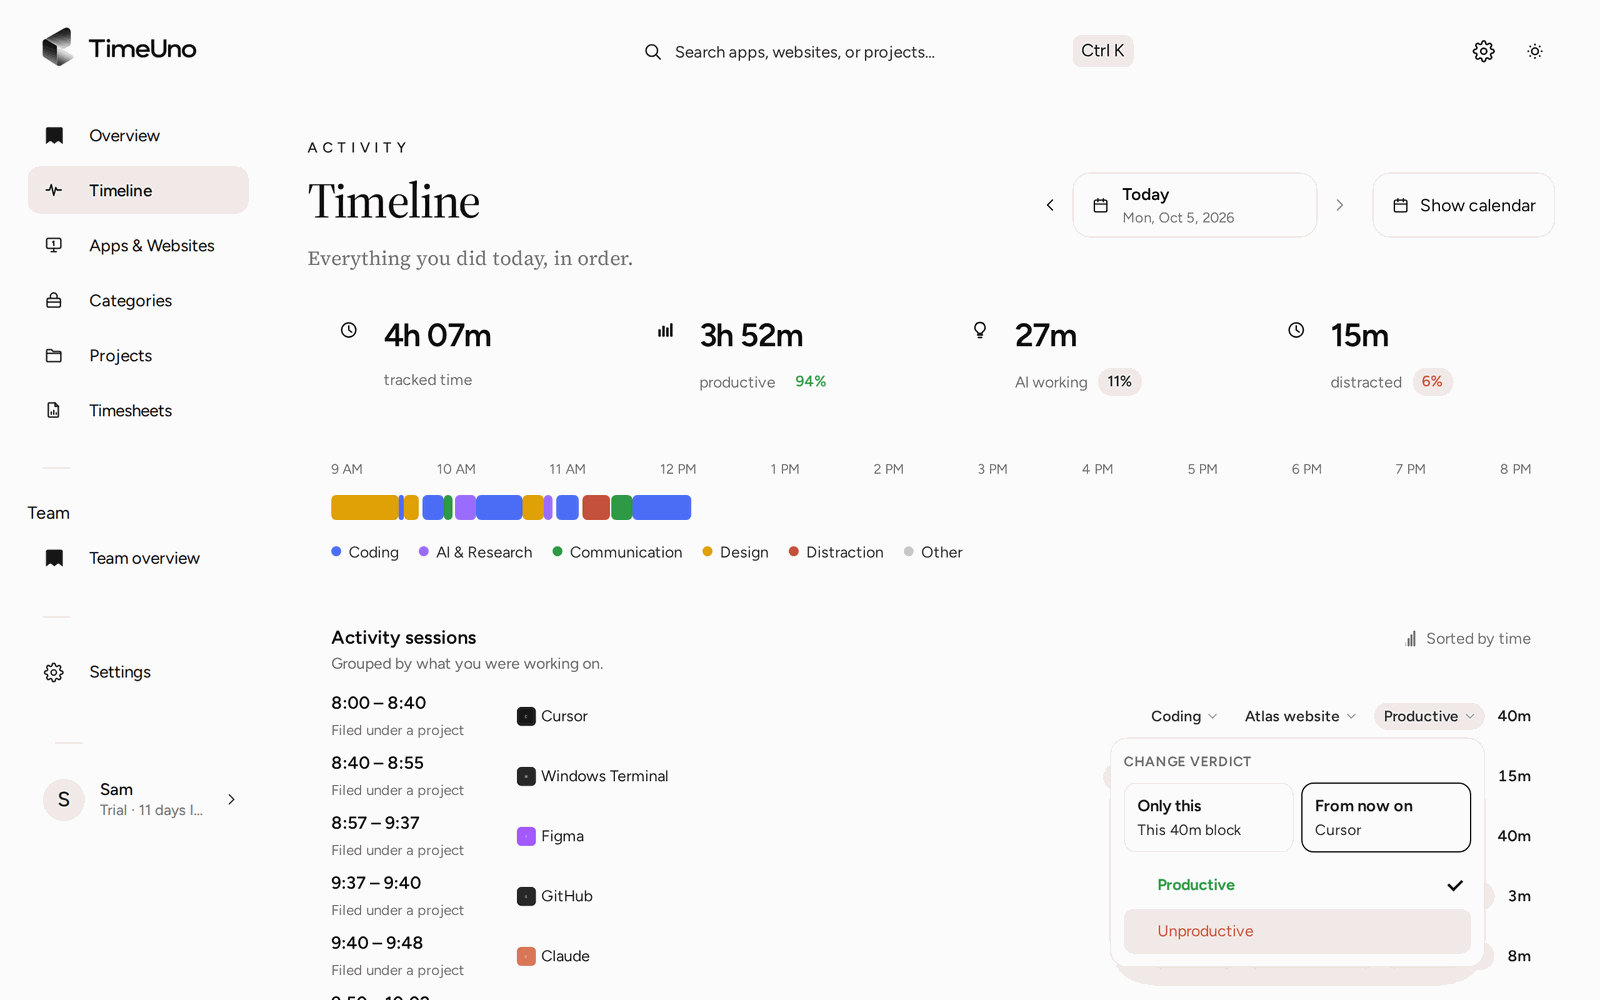Open the Today date picker
This screenshot has width=1600, height=1000.
coord(1195,205)
